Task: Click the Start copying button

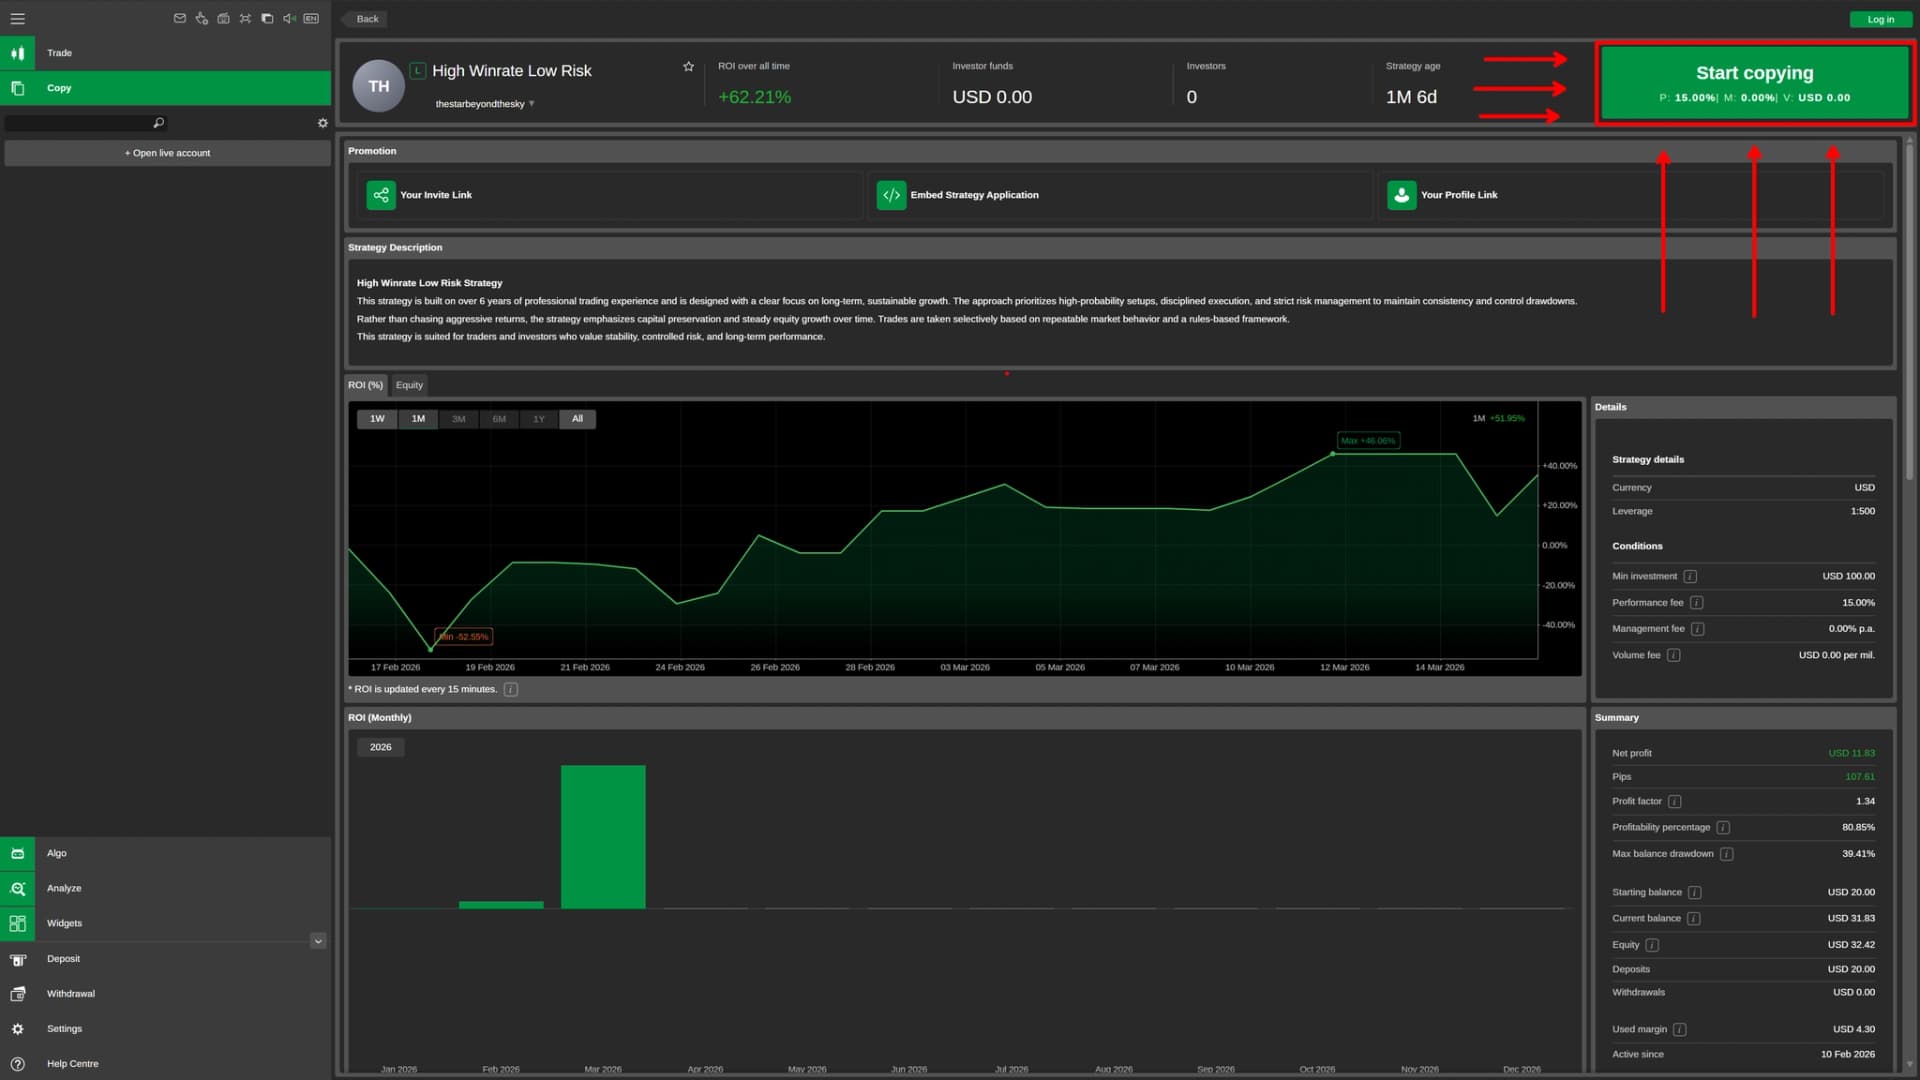Action: (1754, 83)
